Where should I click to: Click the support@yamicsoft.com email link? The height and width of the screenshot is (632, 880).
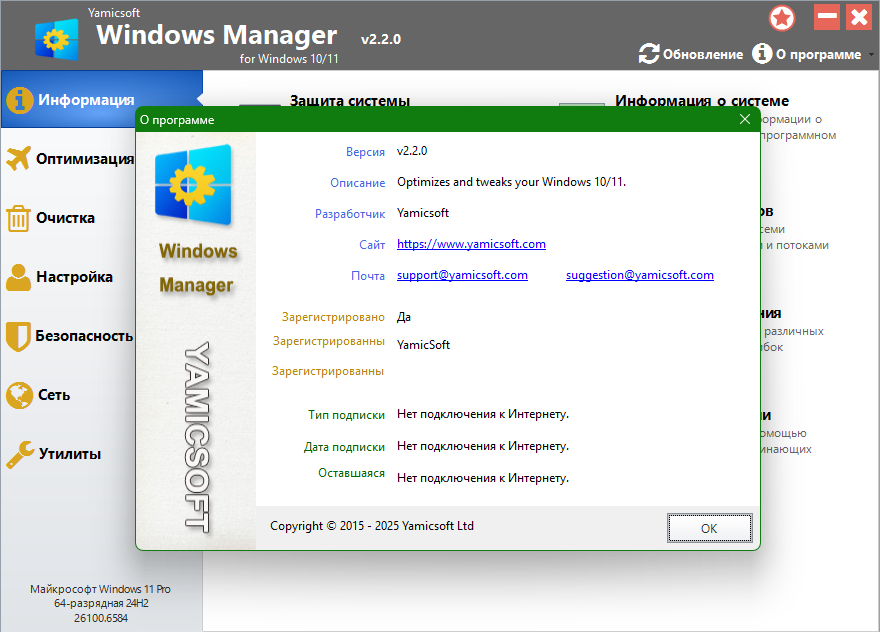point(462,275)
